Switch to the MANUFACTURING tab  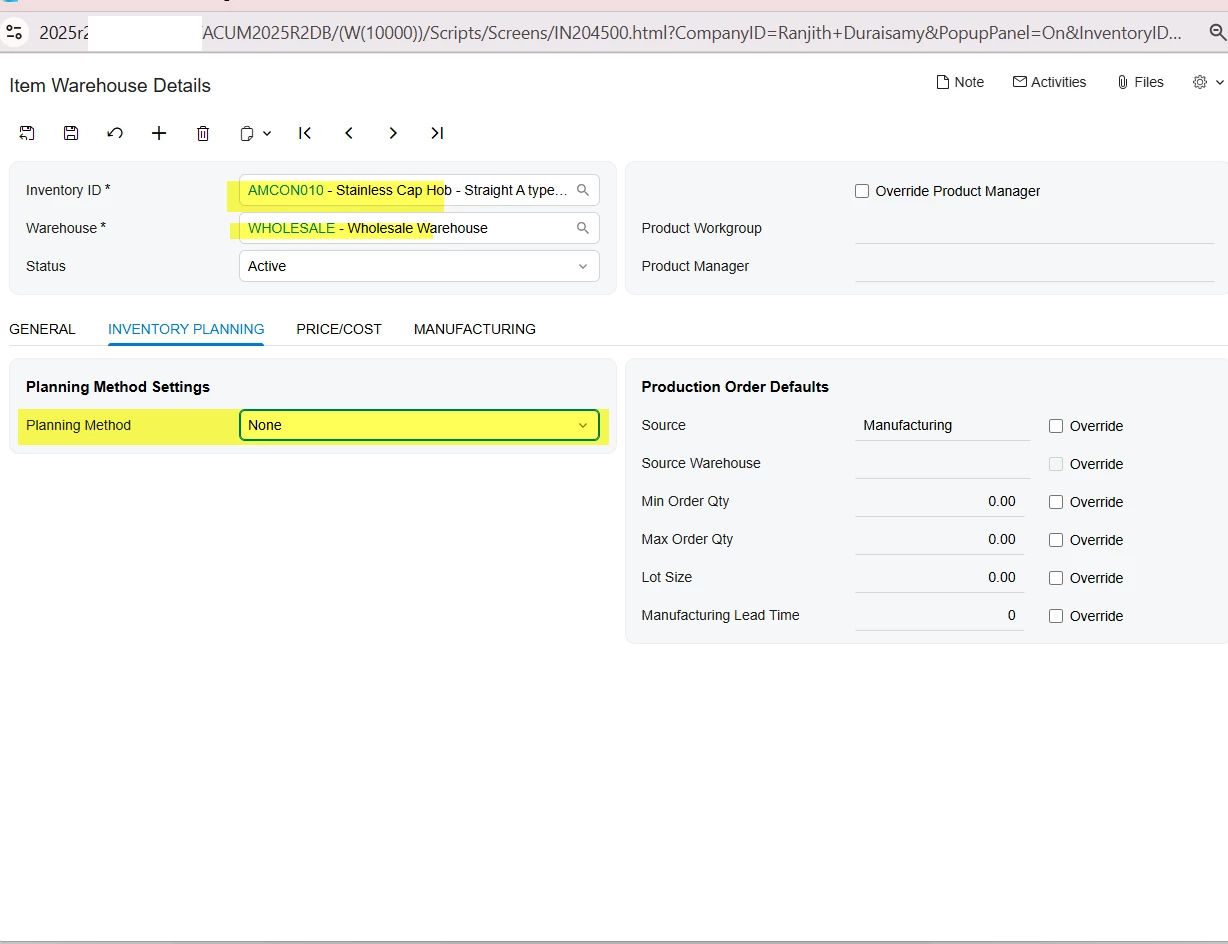point(475,329)
